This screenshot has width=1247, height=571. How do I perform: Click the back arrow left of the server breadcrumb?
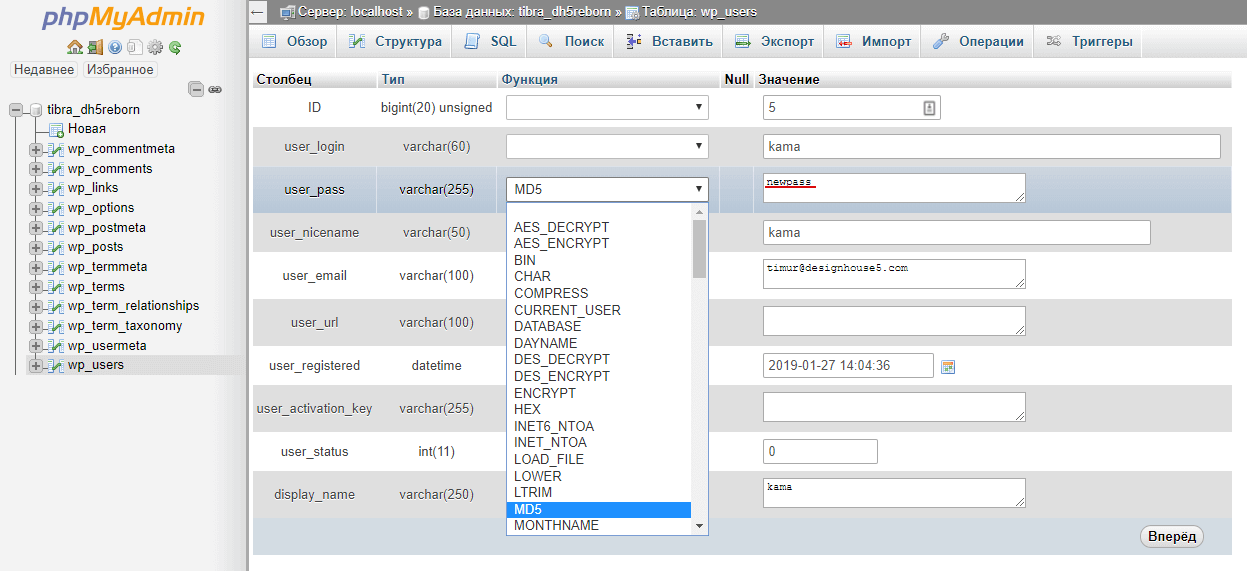tap(258, 12)
